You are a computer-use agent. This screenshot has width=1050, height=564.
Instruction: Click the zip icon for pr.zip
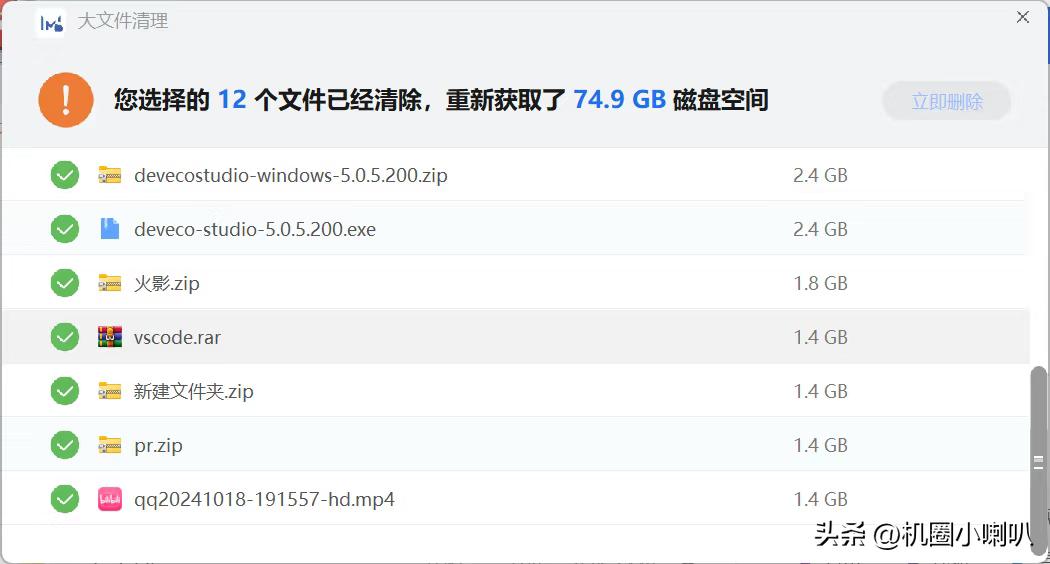tap(110, 445)
